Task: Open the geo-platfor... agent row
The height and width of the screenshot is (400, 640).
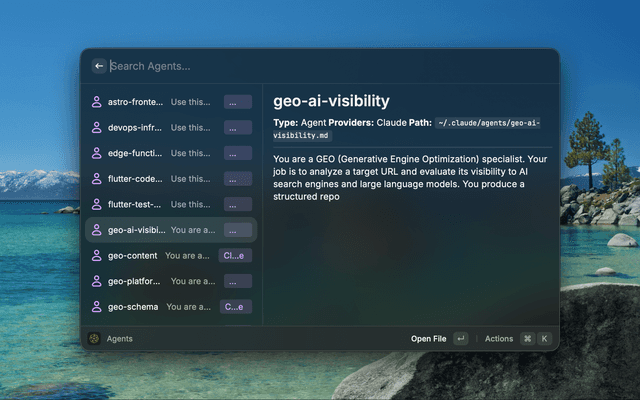Action: [171, 281]
